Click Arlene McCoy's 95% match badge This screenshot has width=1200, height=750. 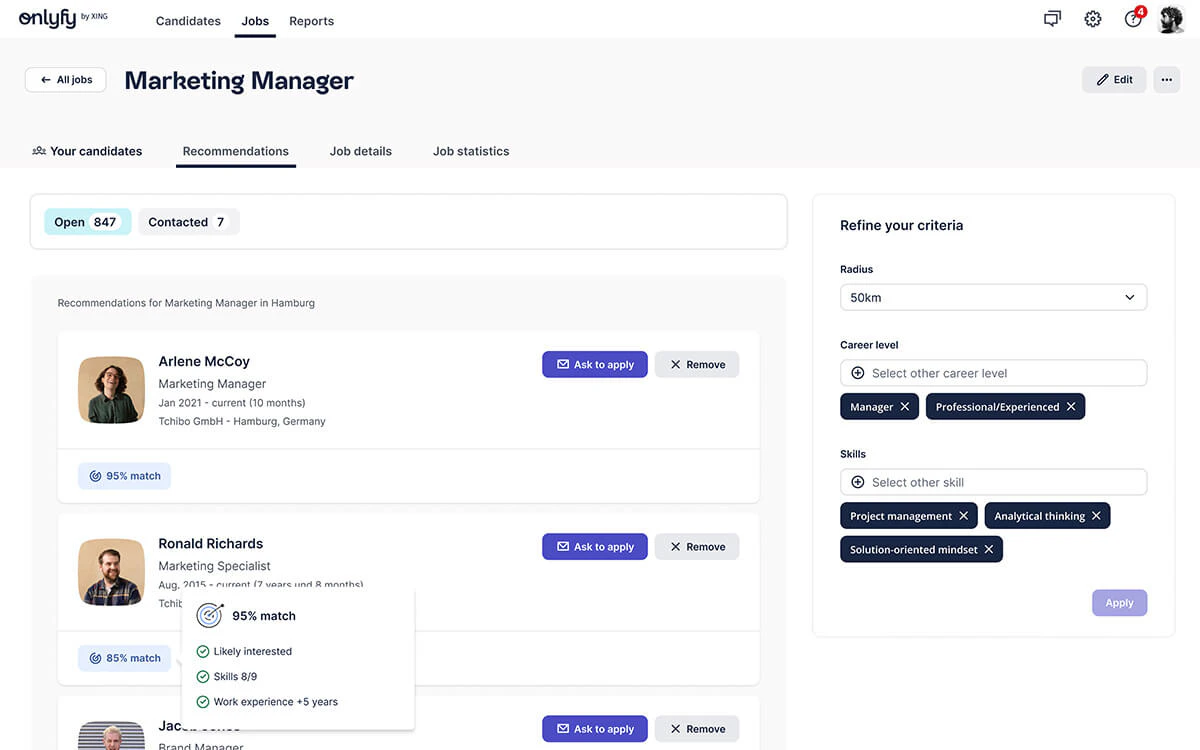pyautogui.click(x=125, y=476)
